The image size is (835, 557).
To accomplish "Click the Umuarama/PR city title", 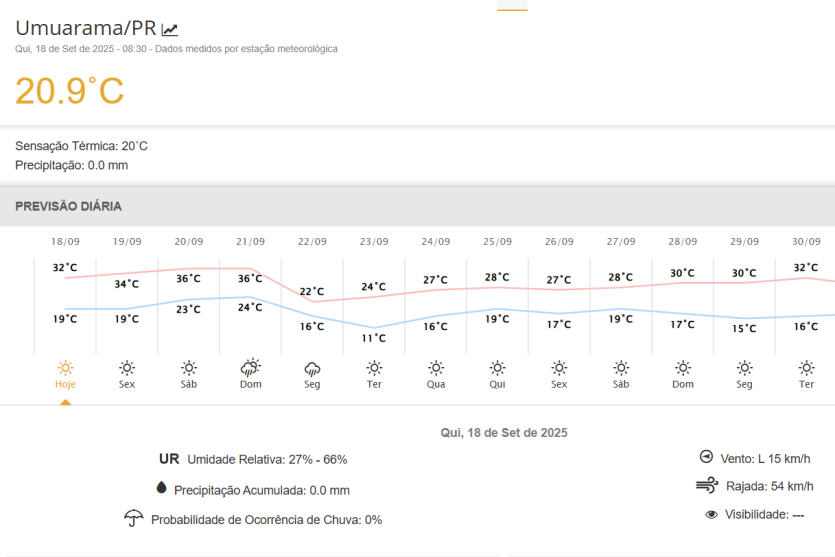I will (86, 28).
